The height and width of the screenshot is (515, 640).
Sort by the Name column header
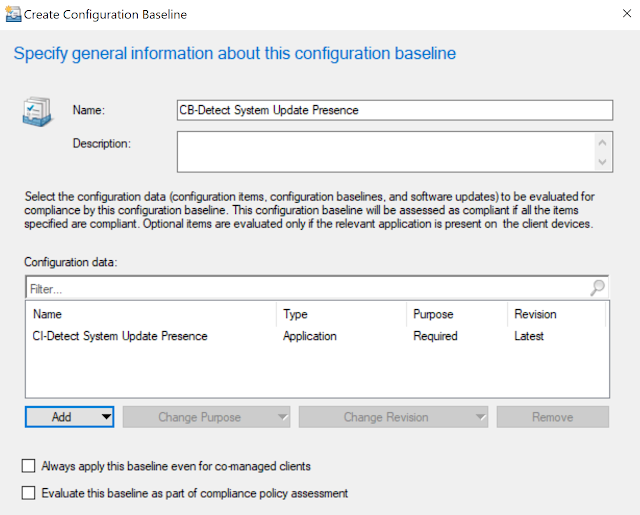tap(150, 314)
